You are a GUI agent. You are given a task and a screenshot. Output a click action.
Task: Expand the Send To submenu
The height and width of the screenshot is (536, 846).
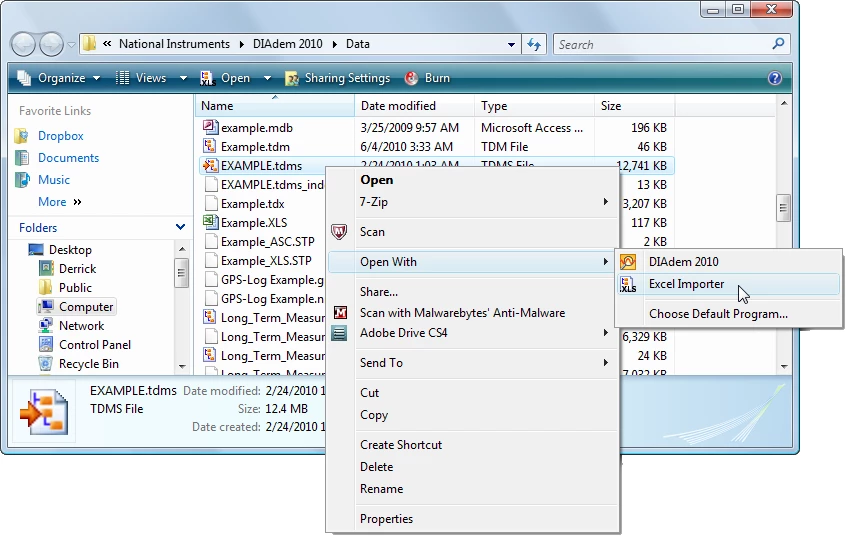coord(605,363)
